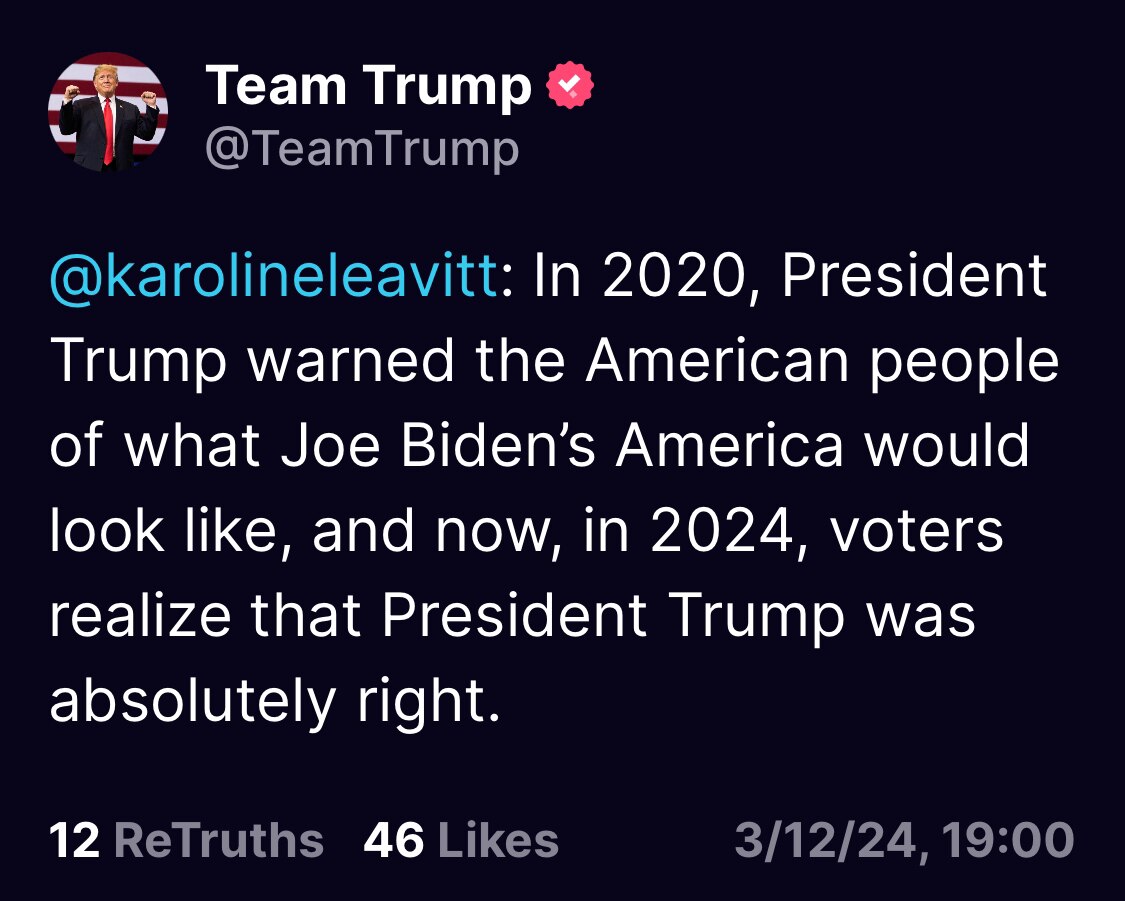Click the Team Trump display name

tap(370, 85)
